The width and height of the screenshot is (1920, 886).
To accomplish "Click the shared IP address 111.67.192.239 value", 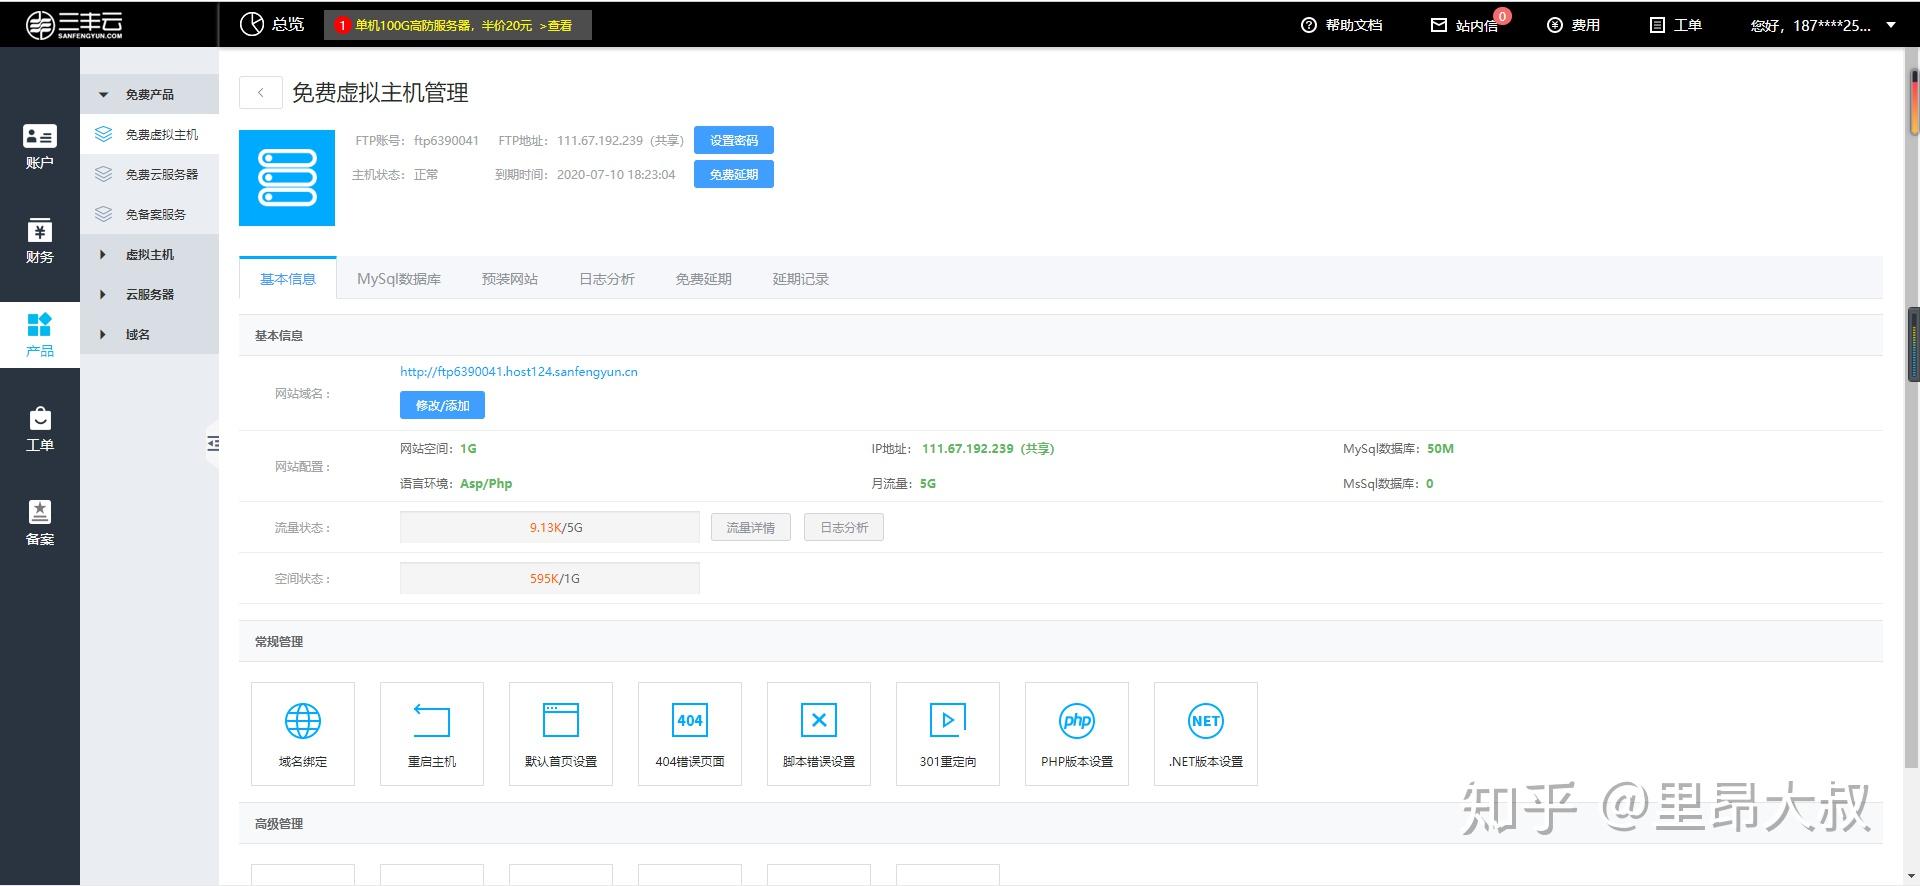I will [x=988, y=449].
